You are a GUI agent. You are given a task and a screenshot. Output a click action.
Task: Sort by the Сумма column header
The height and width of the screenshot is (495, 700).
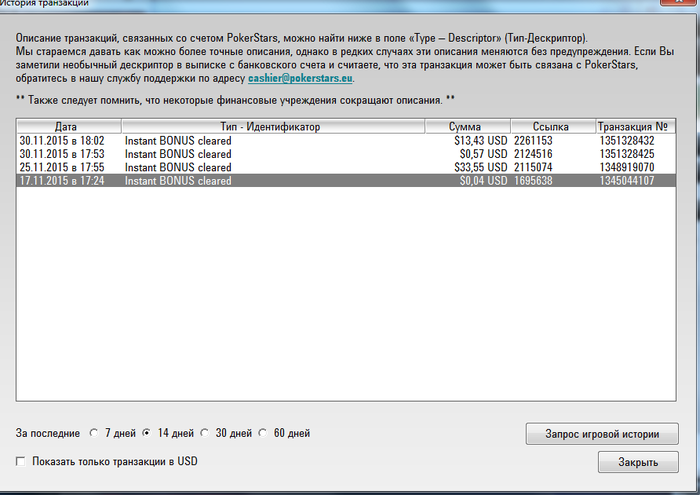[x=467, y=126]
